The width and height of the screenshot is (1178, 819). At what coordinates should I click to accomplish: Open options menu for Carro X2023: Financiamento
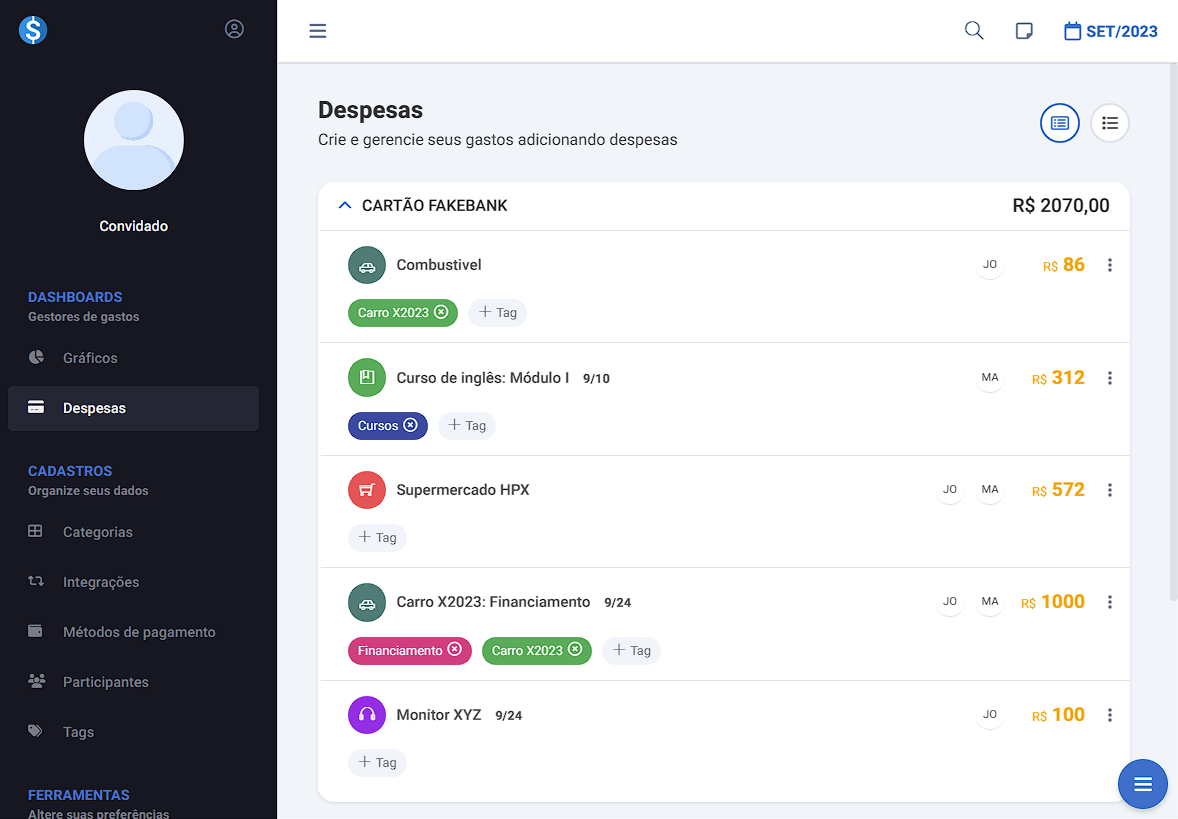point(1109,602)
